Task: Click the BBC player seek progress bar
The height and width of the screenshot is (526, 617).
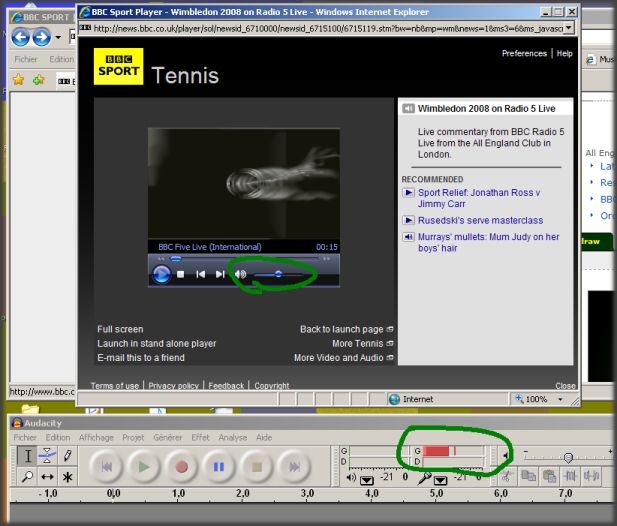Action: [244, 259]
